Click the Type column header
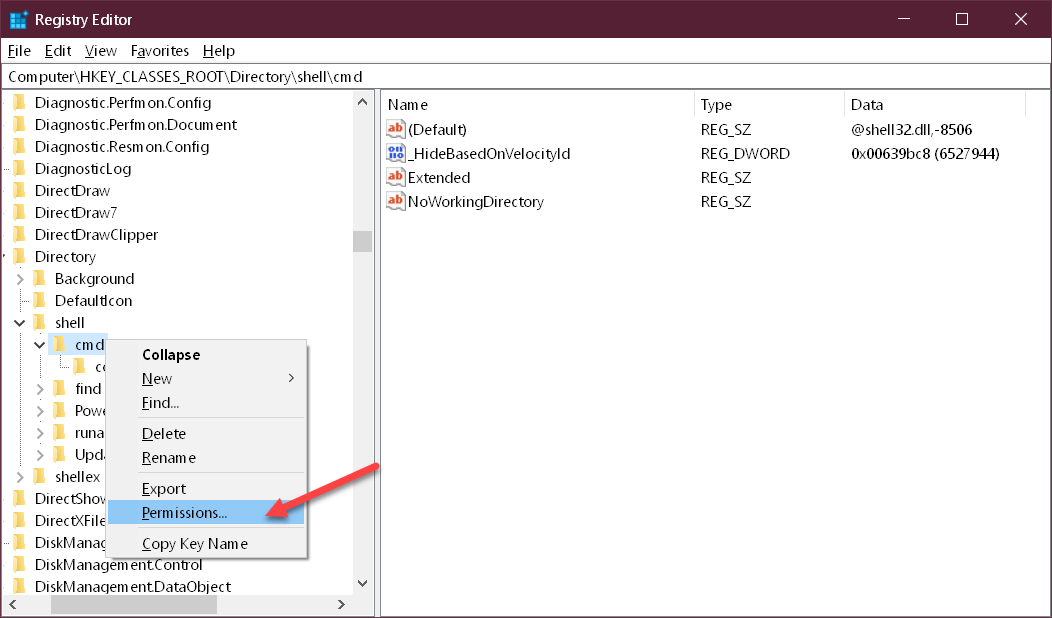 point(770,105)
